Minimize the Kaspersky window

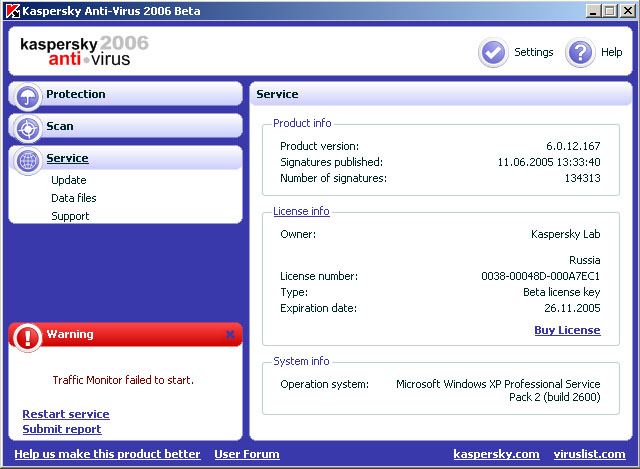(593, 11)
